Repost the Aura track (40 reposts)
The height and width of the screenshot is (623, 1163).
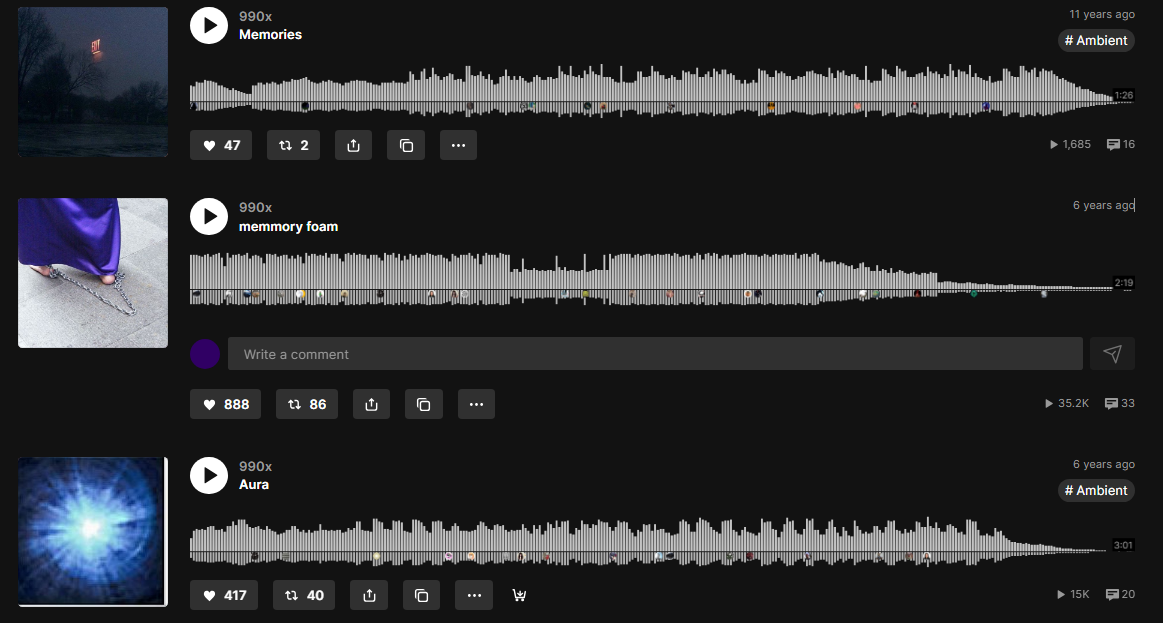pyautogui.click(x=304, y=595)
